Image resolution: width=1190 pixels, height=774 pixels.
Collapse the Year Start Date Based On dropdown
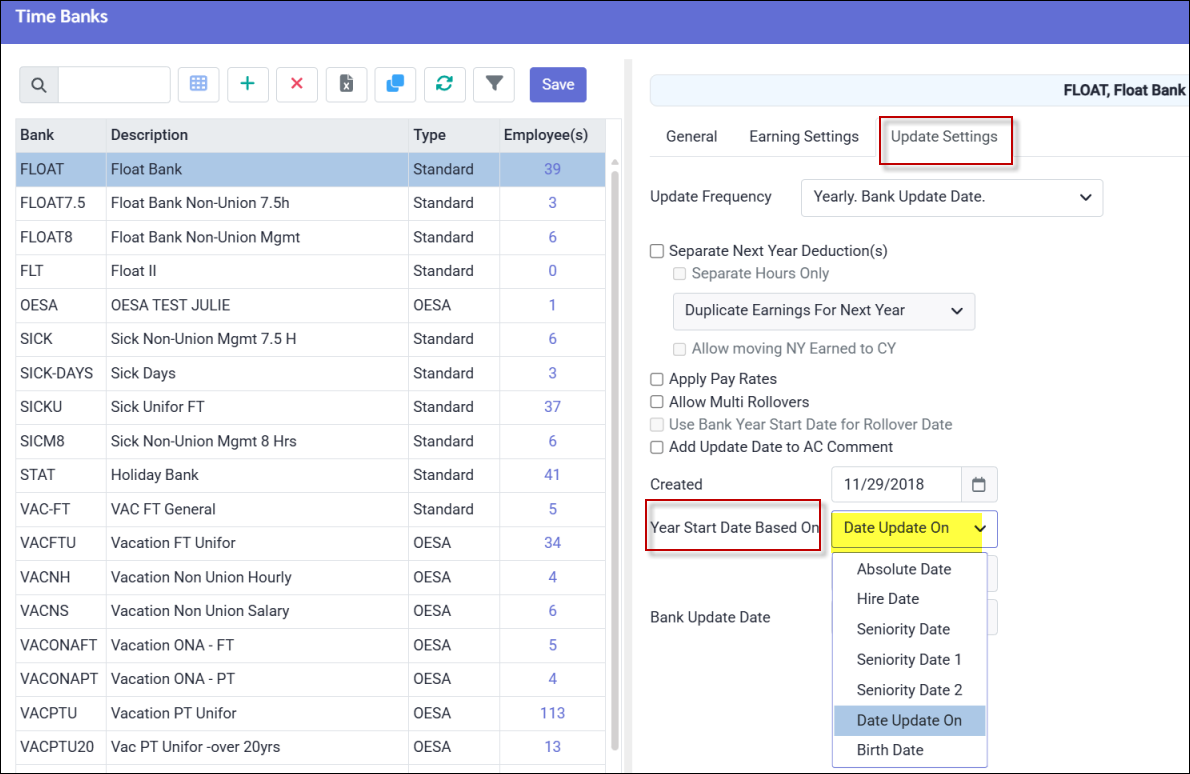[914, 528]
